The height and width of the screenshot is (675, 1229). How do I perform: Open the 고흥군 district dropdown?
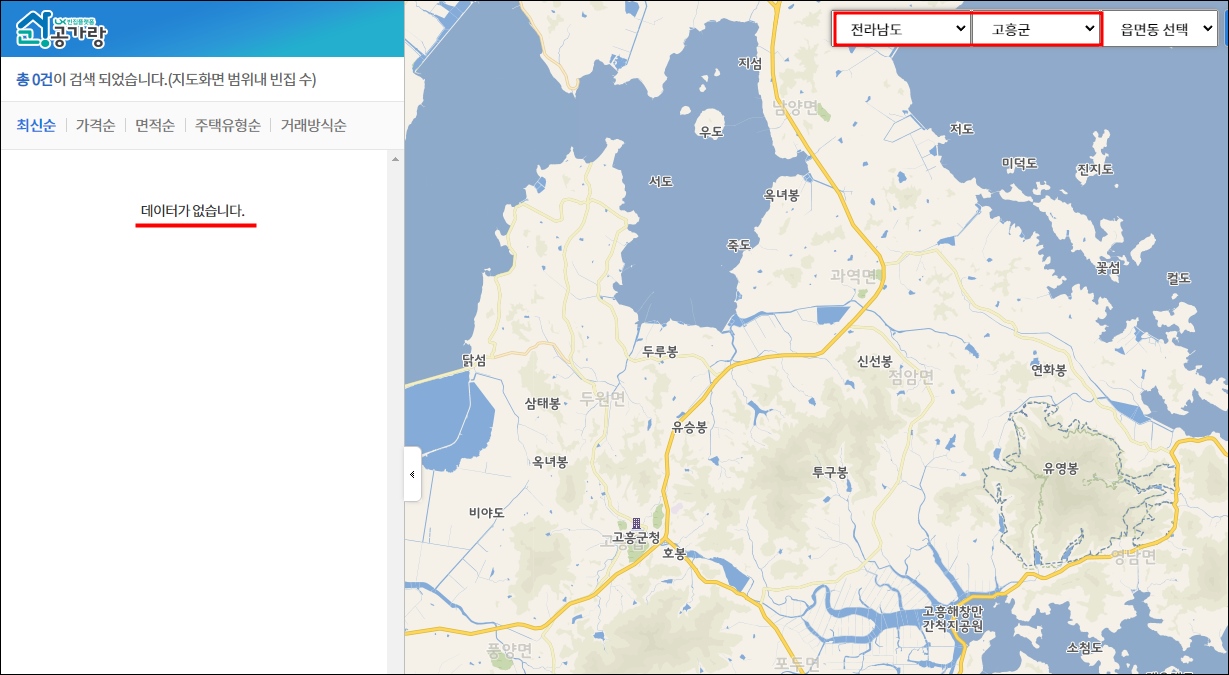tap(1036, 30)
